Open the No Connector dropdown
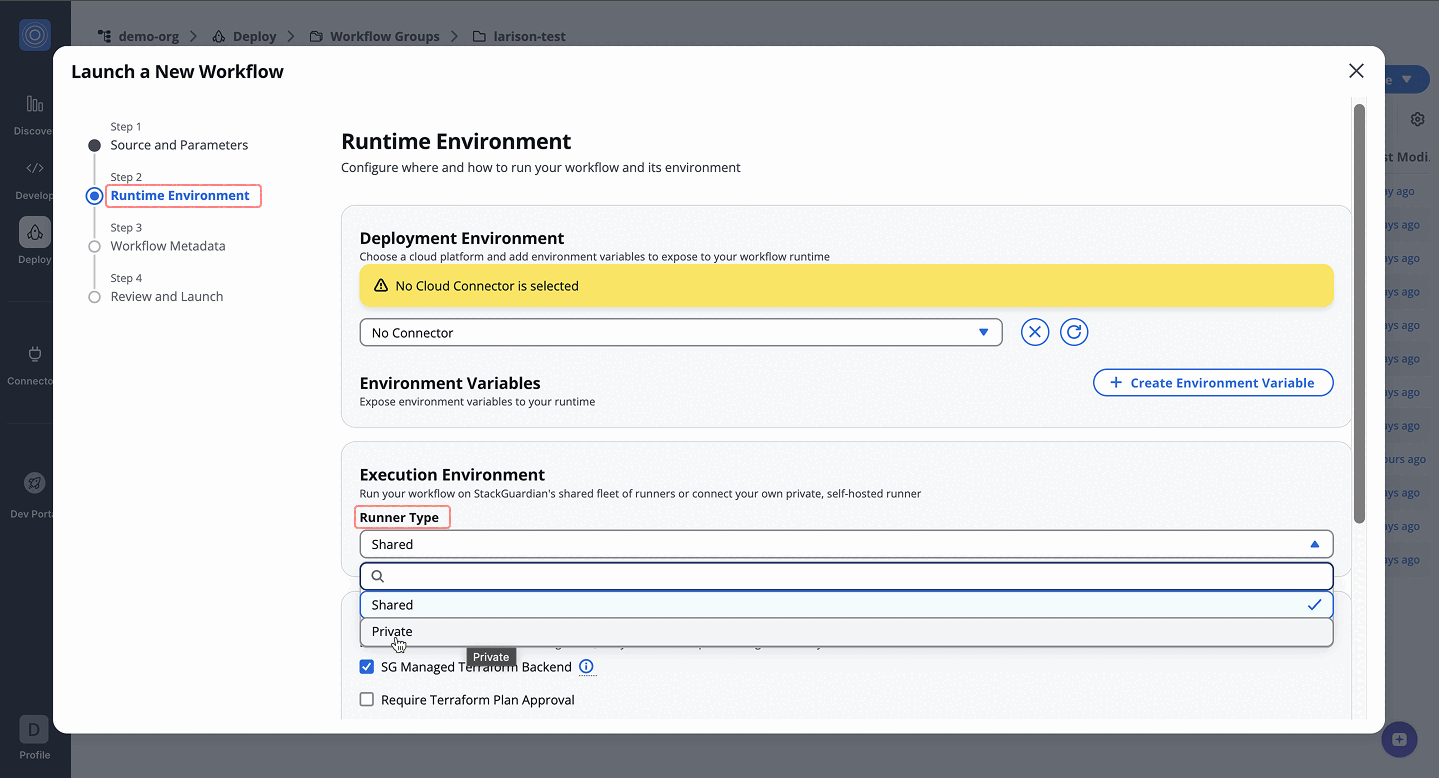 tap(680, 331)
